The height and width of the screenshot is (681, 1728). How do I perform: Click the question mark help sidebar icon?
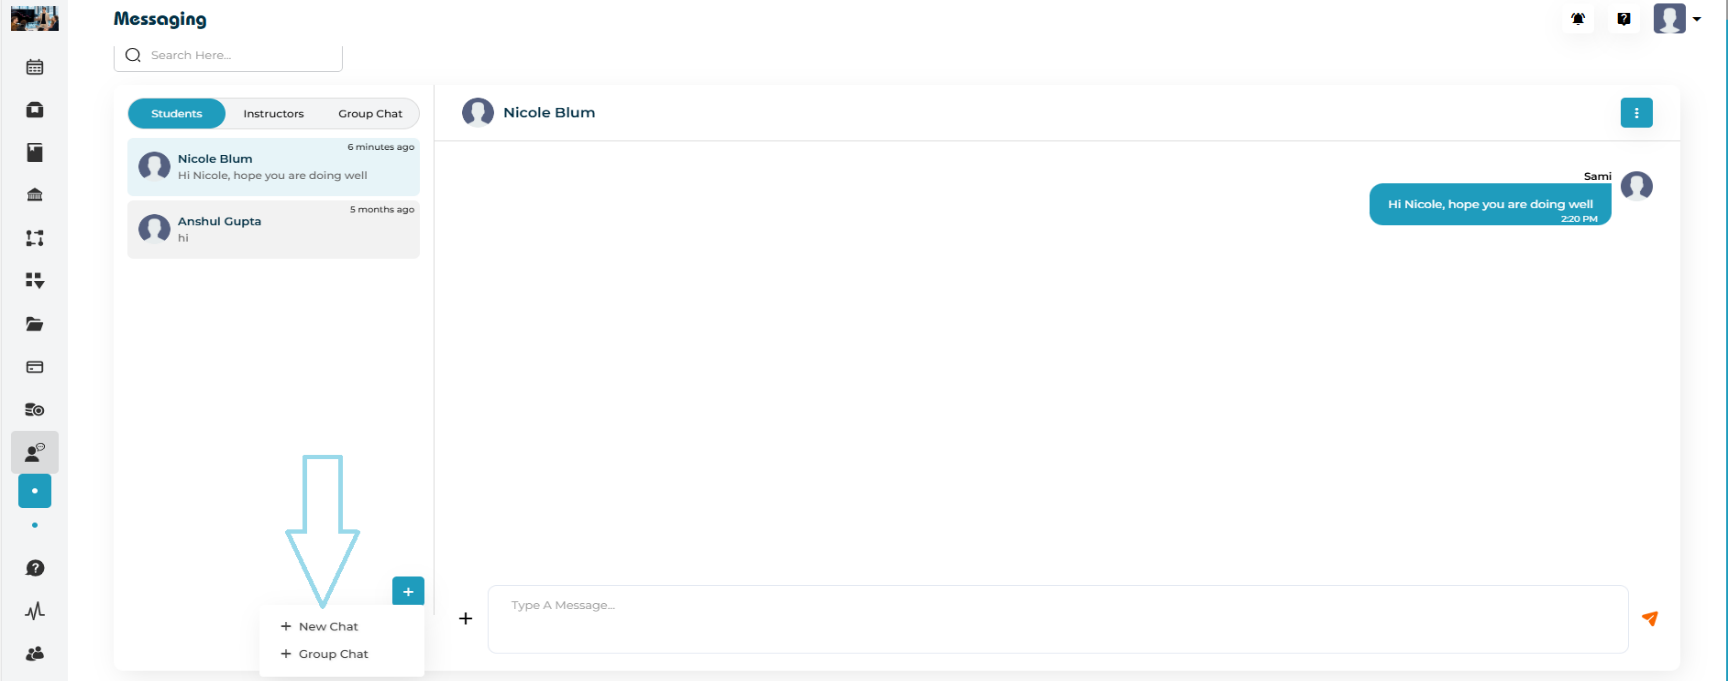pyautogui.click(x=35, y=568)
